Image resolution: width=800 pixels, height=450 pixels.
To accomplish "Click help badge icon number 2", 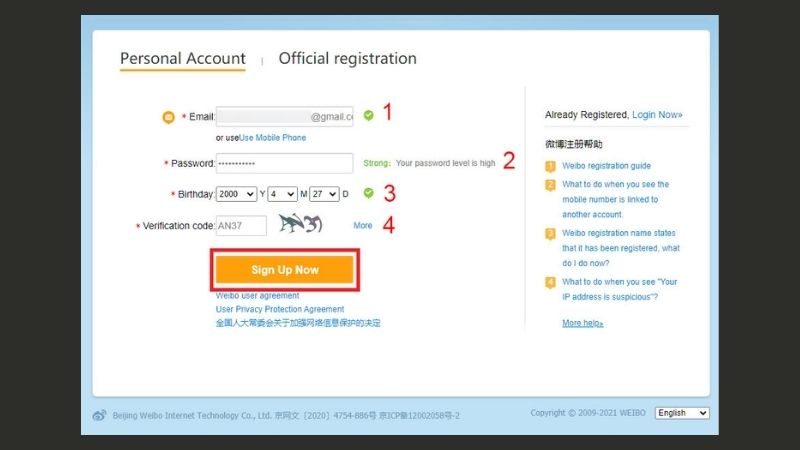I will (550, 185).
